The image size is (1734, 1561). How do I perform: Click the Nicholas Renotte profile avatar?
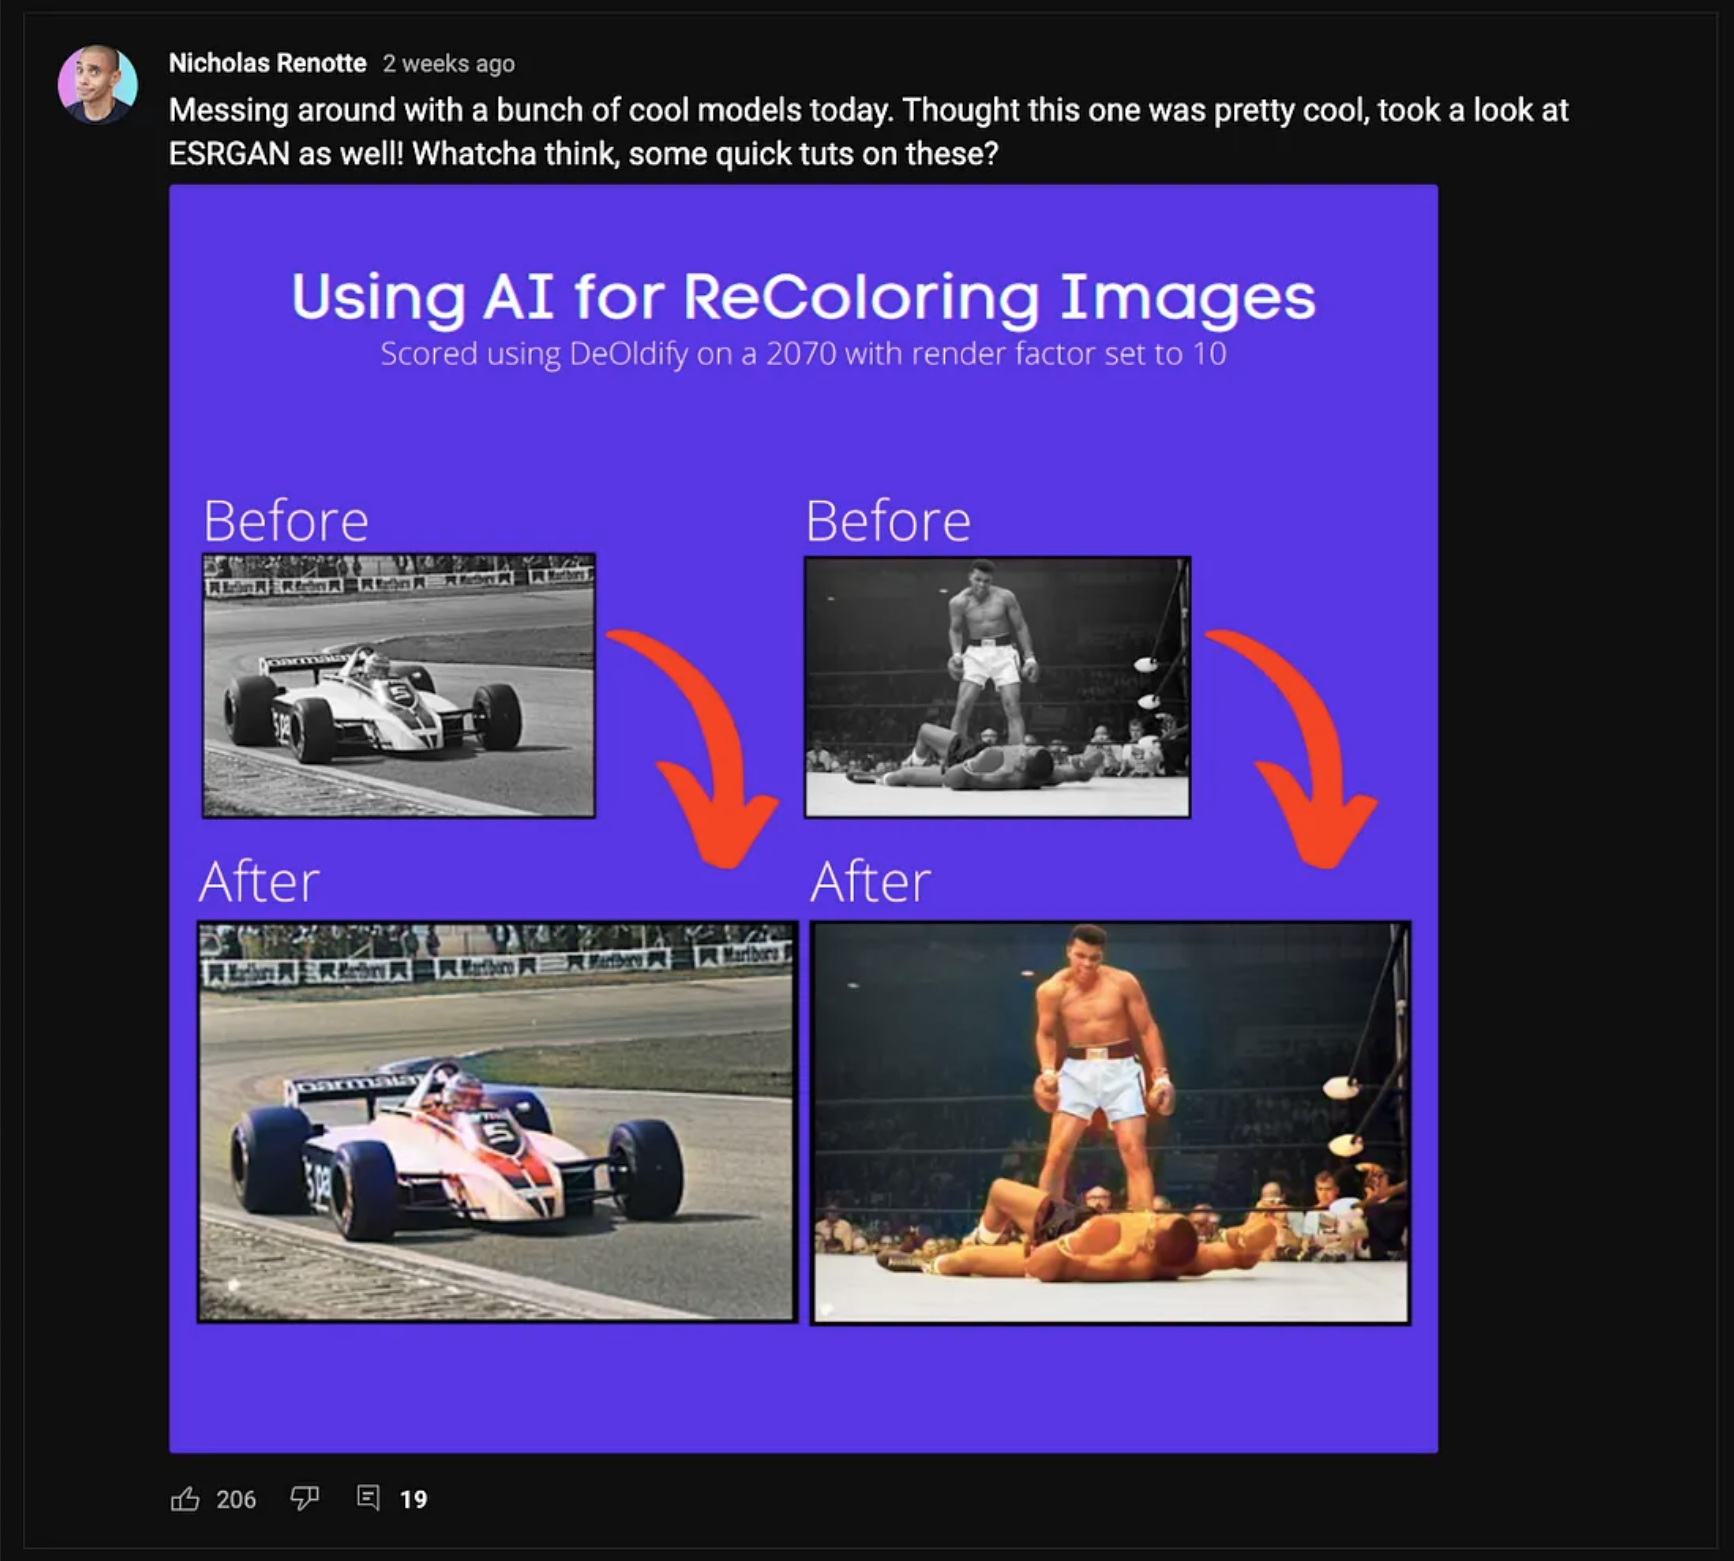[x=97, y=84]
